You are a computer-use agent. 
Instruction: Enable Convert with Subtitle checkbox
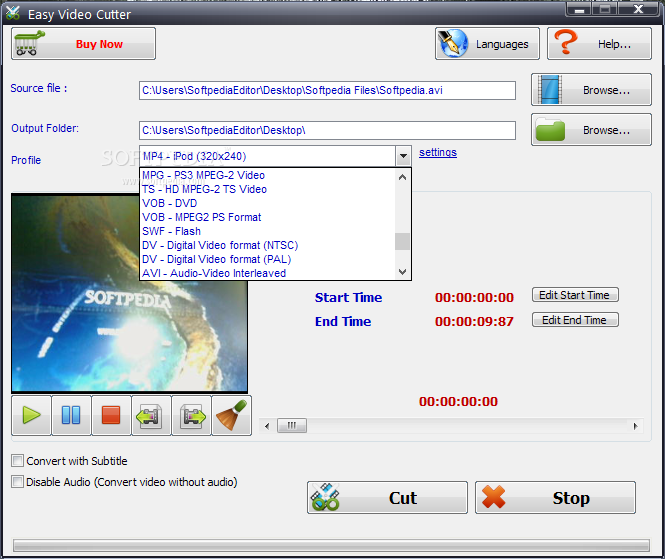pos(17,461)
